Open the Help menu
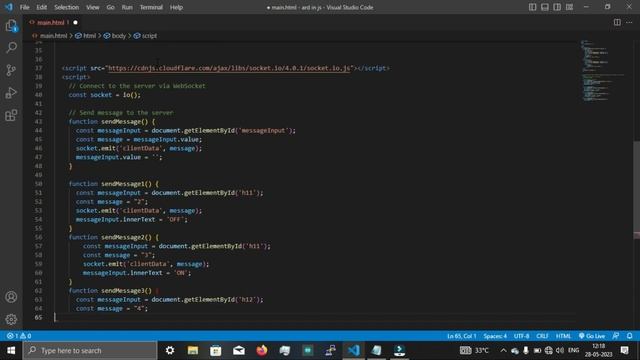Viewport: 640px width, 360px height. coord(176,7)
